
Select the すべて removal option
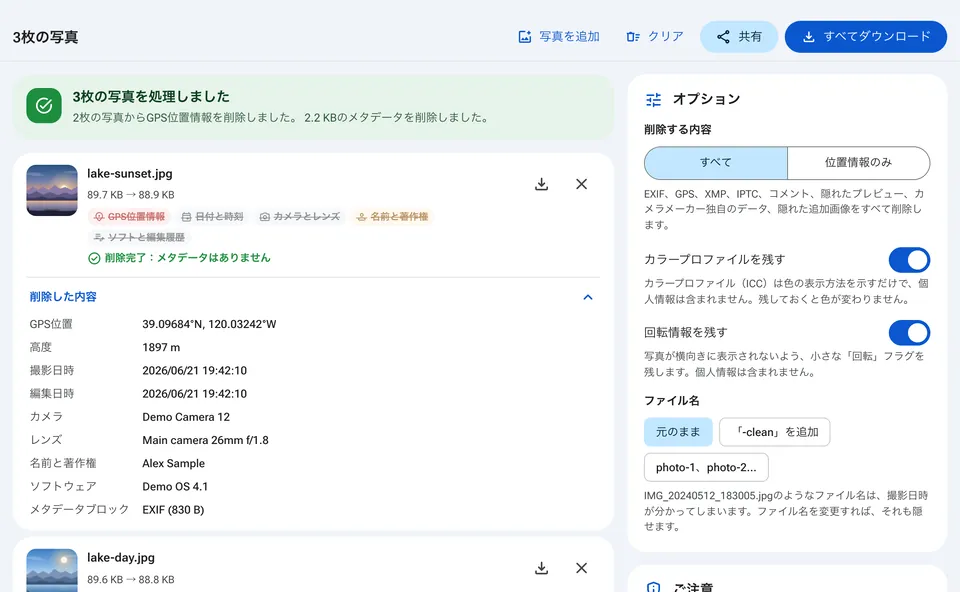point(716,162)
